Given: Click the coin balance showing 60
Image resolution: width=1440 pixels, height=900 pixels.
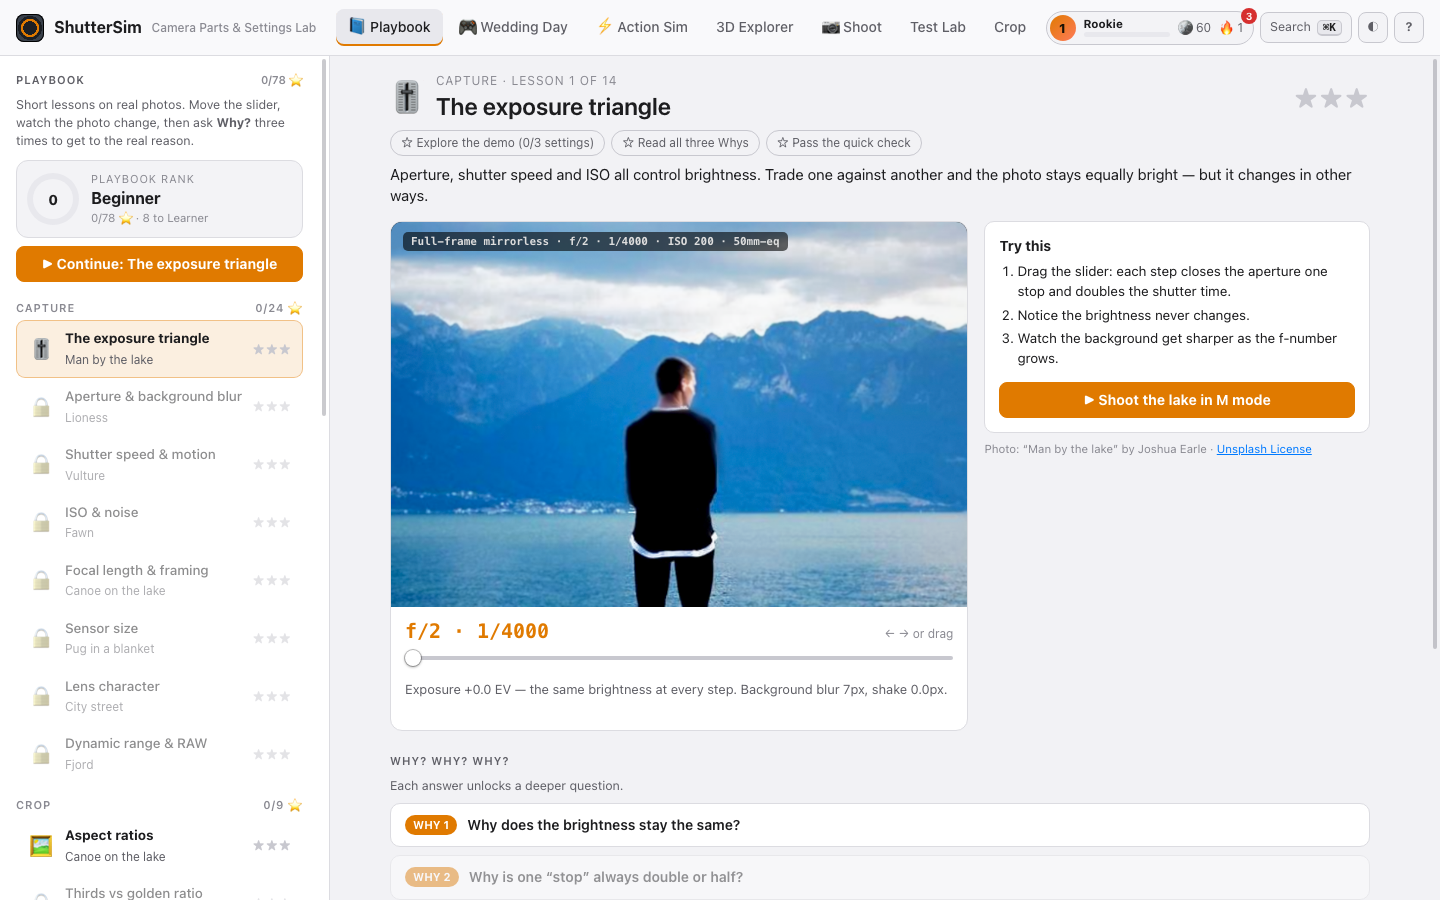Looking at the screenshot, I should click(x=1194, y=28).
